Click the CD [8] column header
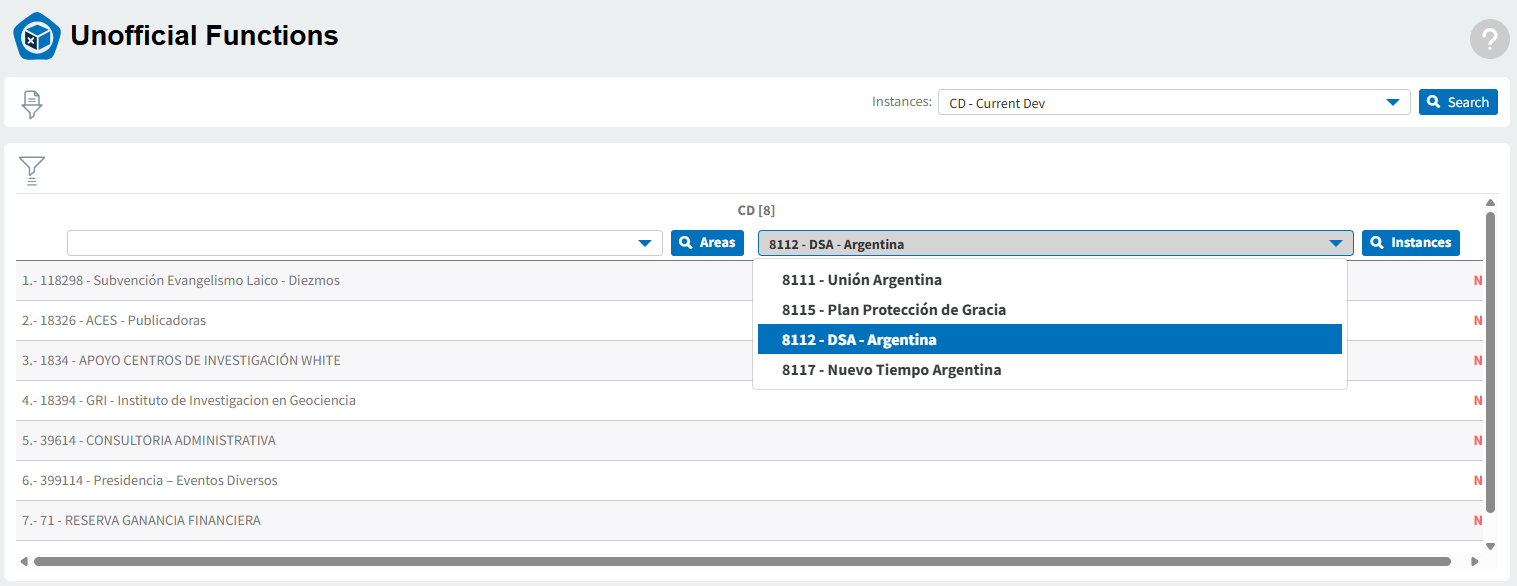 756,210
